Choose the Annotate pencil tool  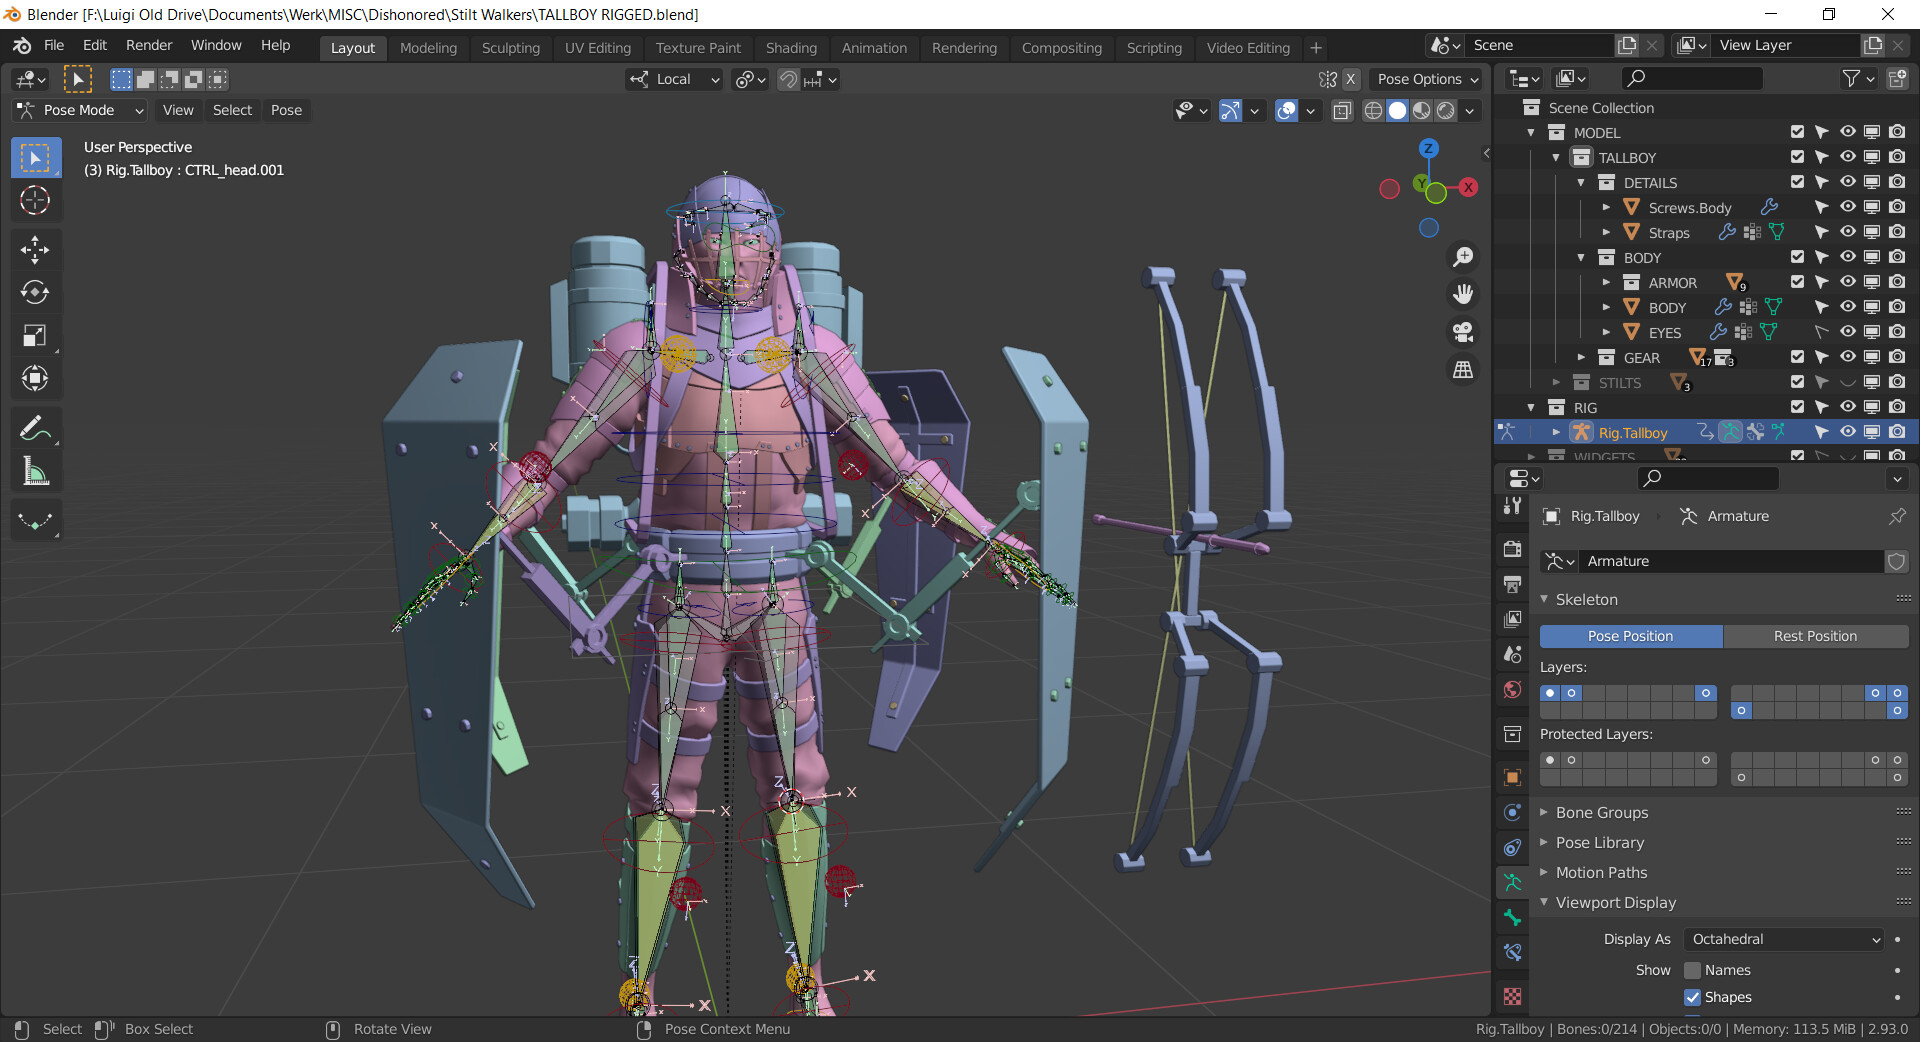[x=35, y=429]
